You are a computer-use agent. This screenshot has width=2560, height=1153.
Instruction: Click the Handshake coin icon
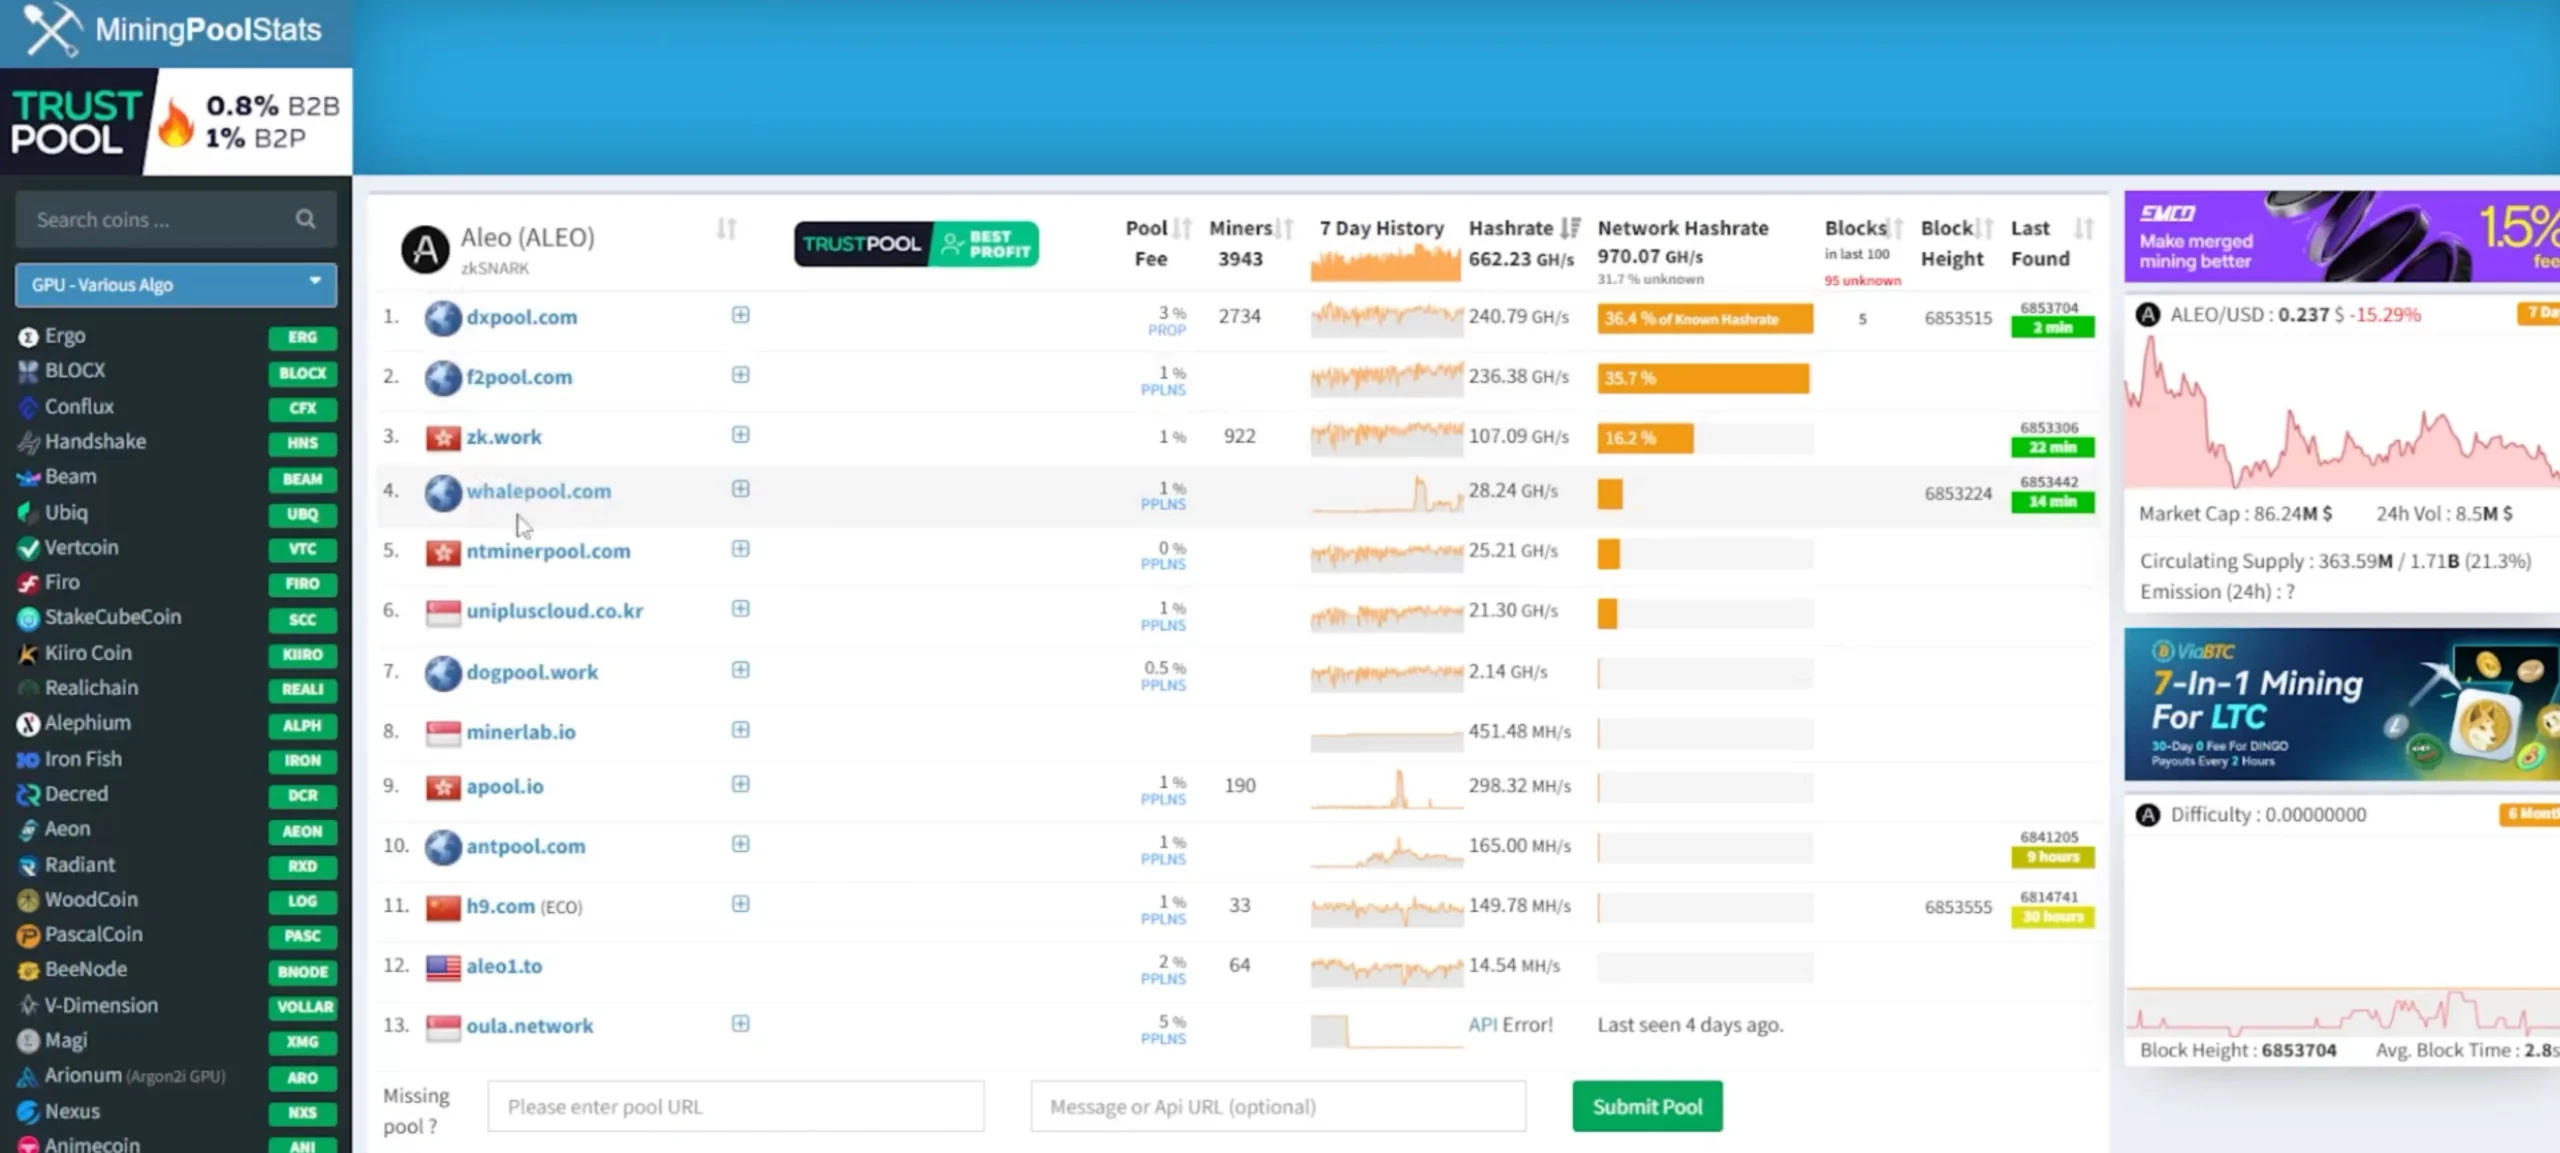(x=28, y=442)
